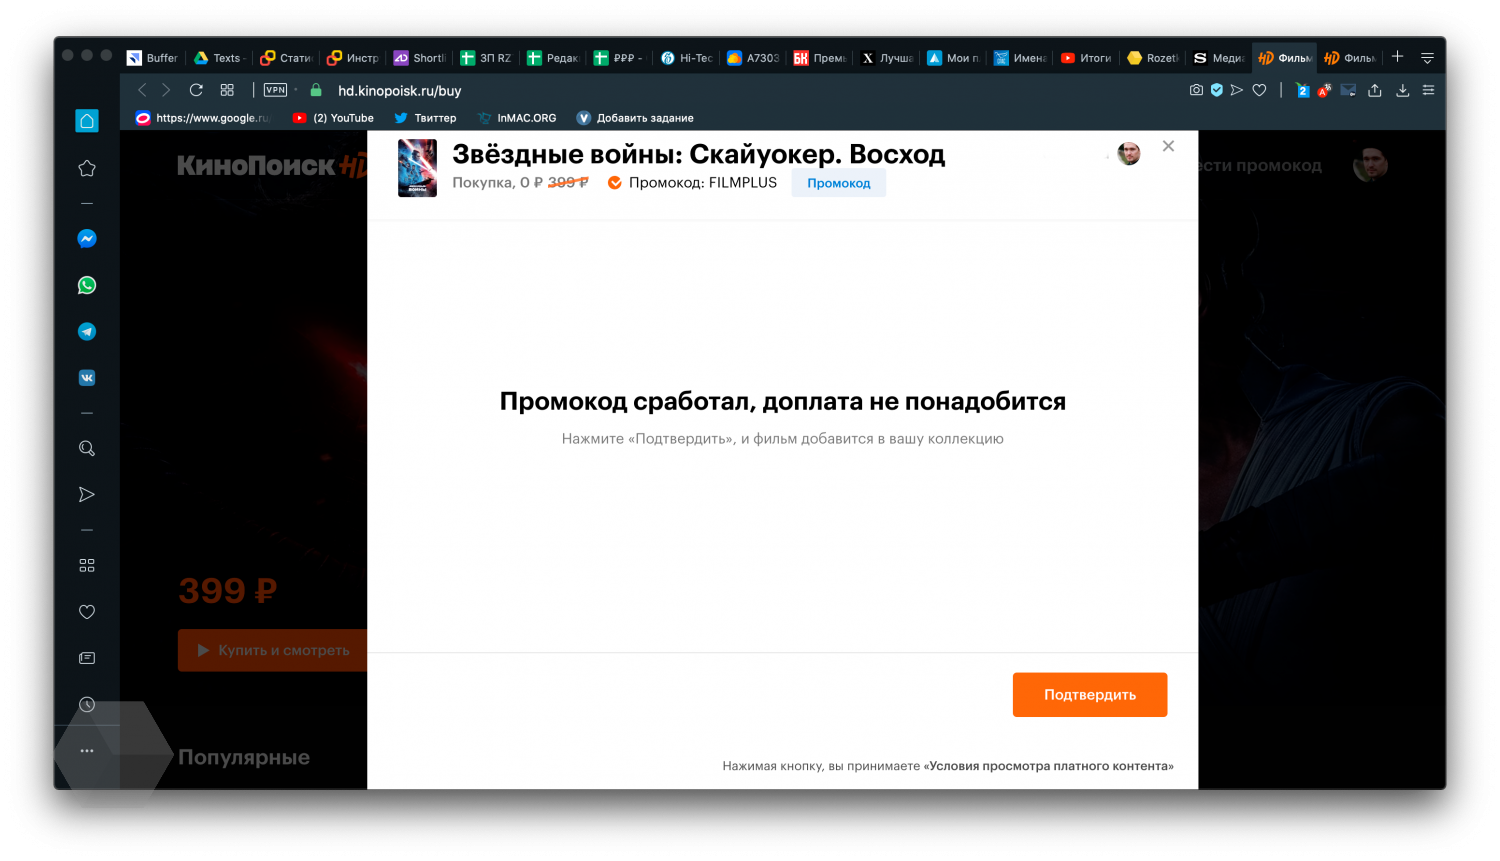The image size is (1500, 861).
Task: Open Opera home in the sidebar
Action: (x=87, y=121)
